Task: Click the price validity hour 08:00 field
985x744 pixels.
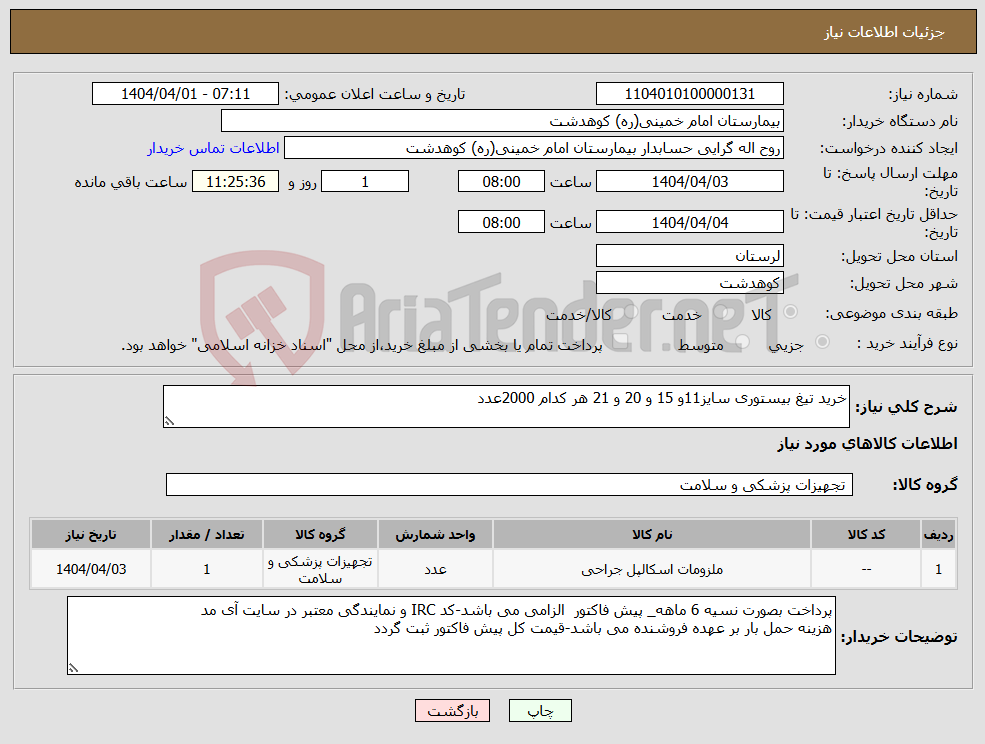Action: coord(501,222)
